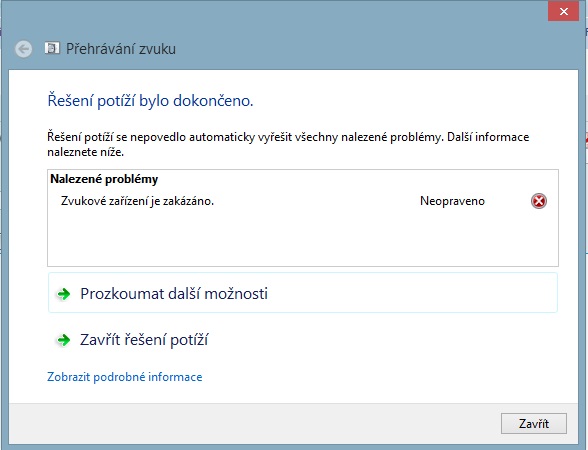
Task: Click green arrow beside Prozkoumat další možnosti
Action: pyautogui.click(x=63, y=294)
